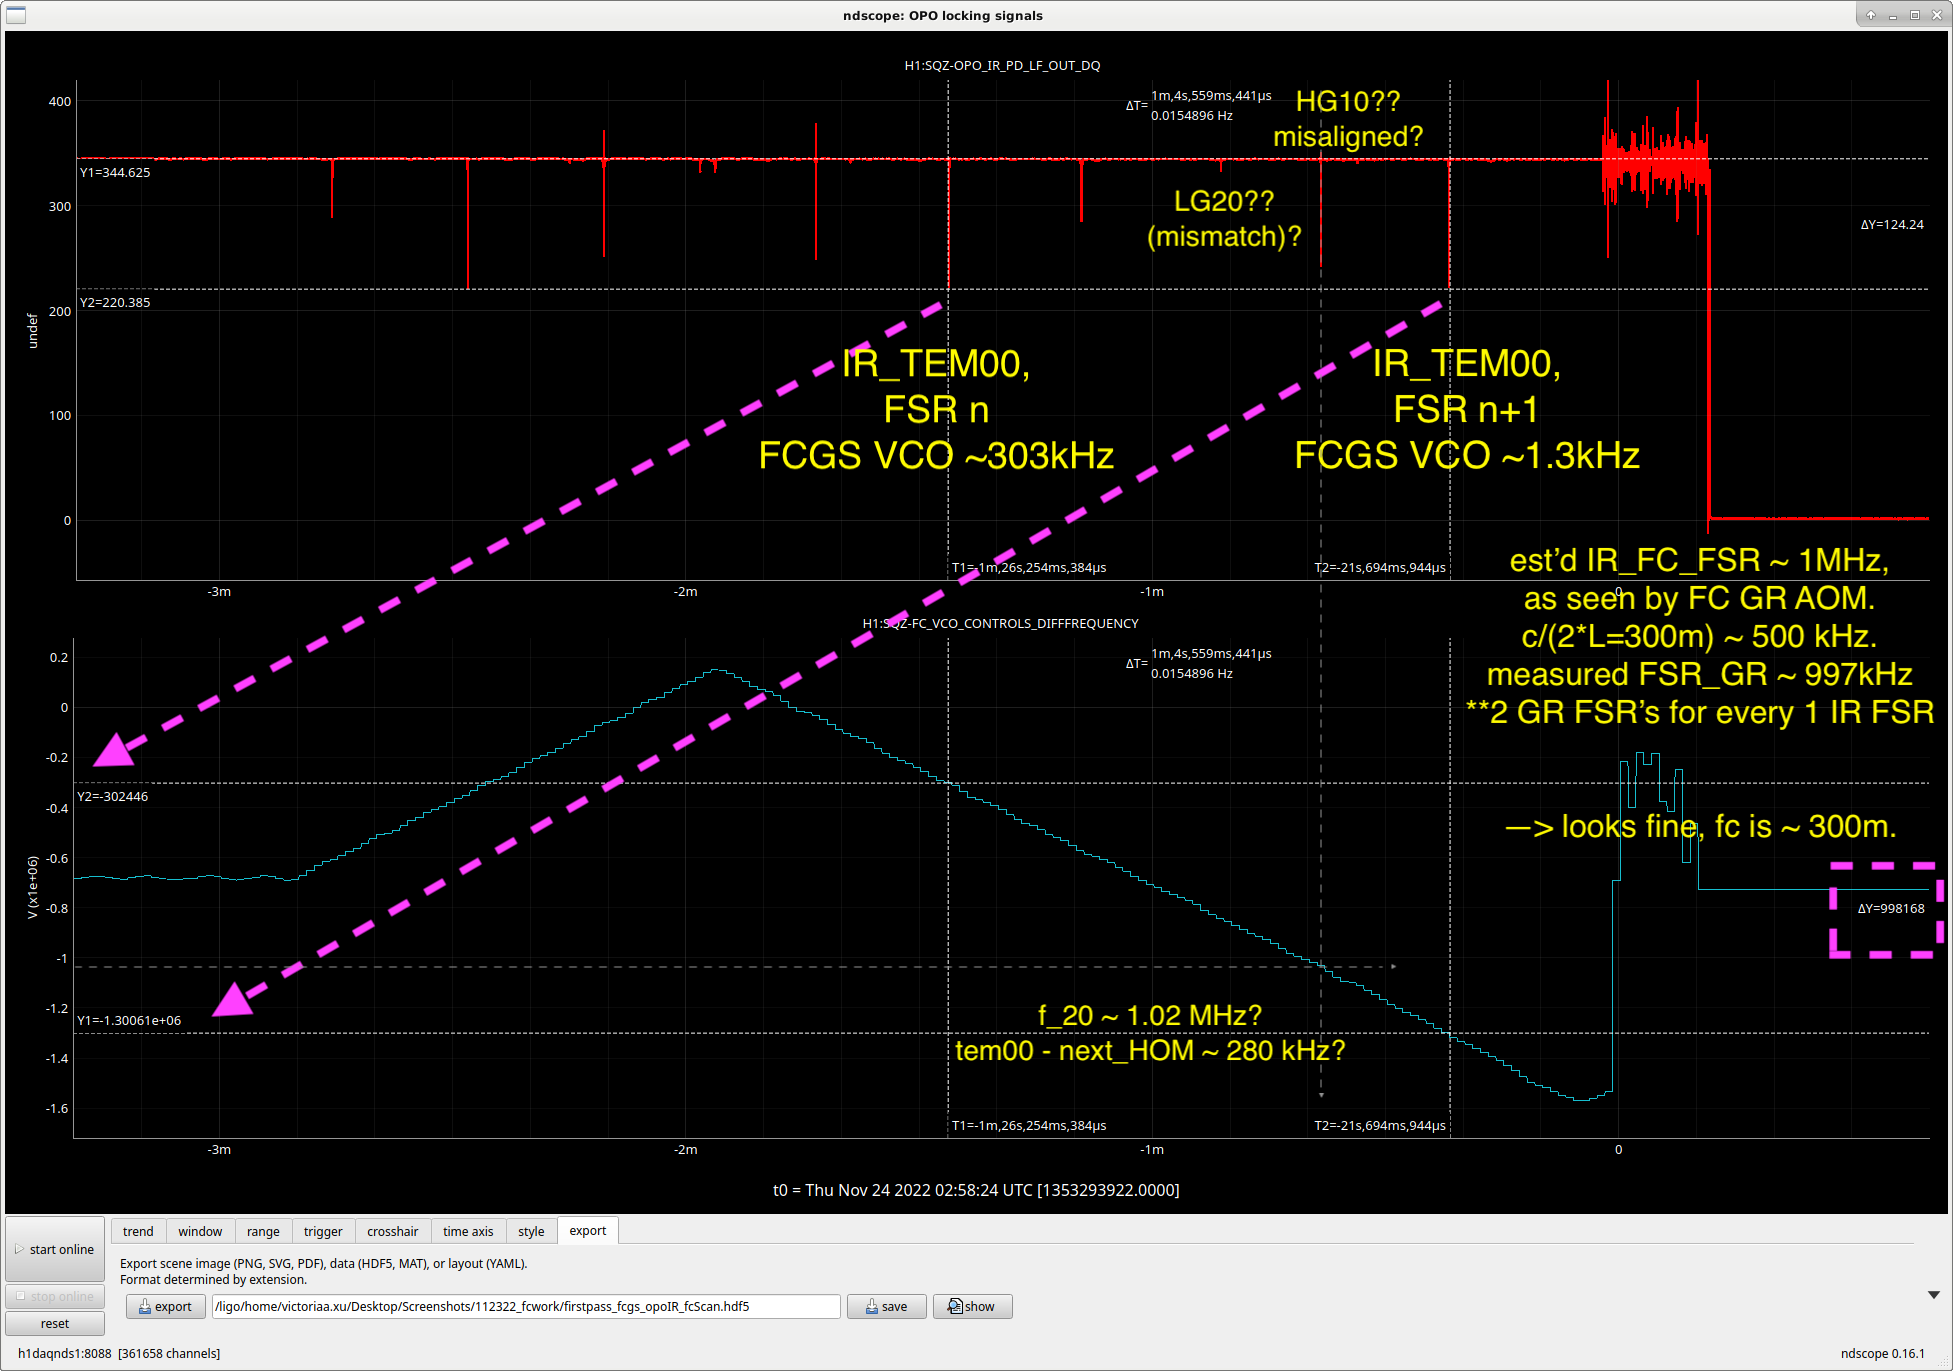The width and height of the screenshot is (1953, 1371).
Task: Collapse the control panel with the down triangle
Action: [x=1933, y=1295]
